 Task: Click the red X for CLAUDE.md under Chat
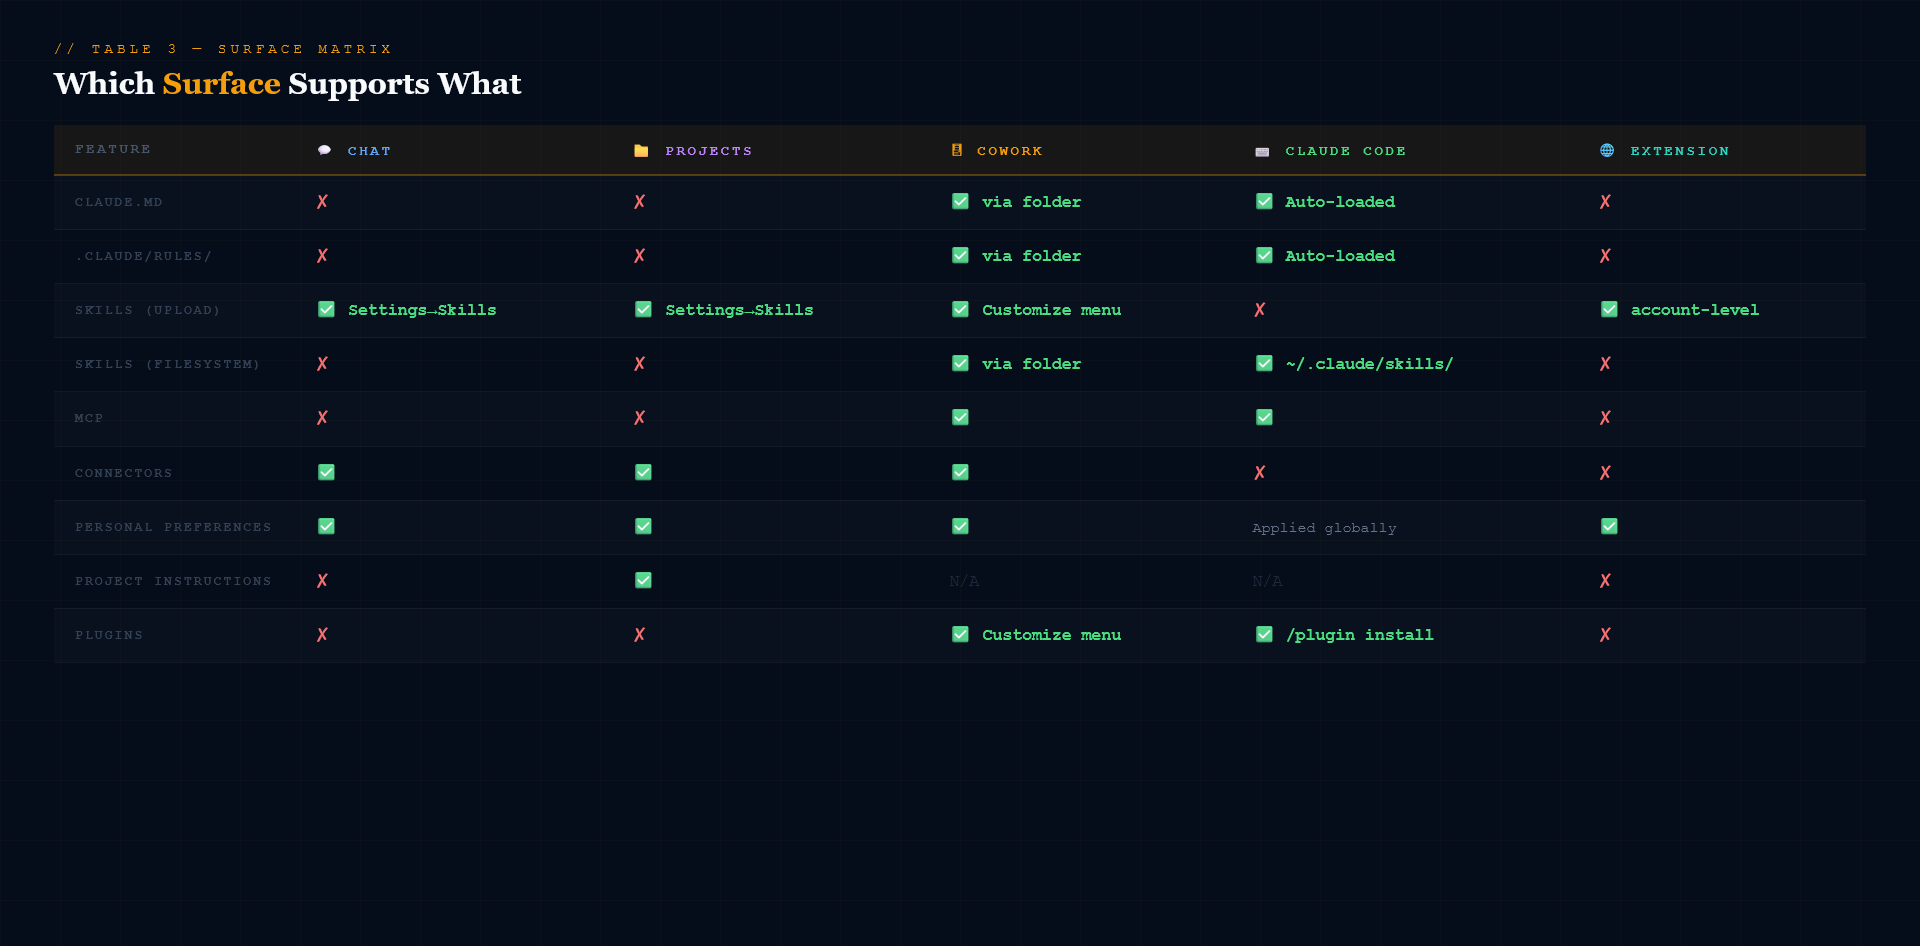pyautogui.click(x=322, y=202)
